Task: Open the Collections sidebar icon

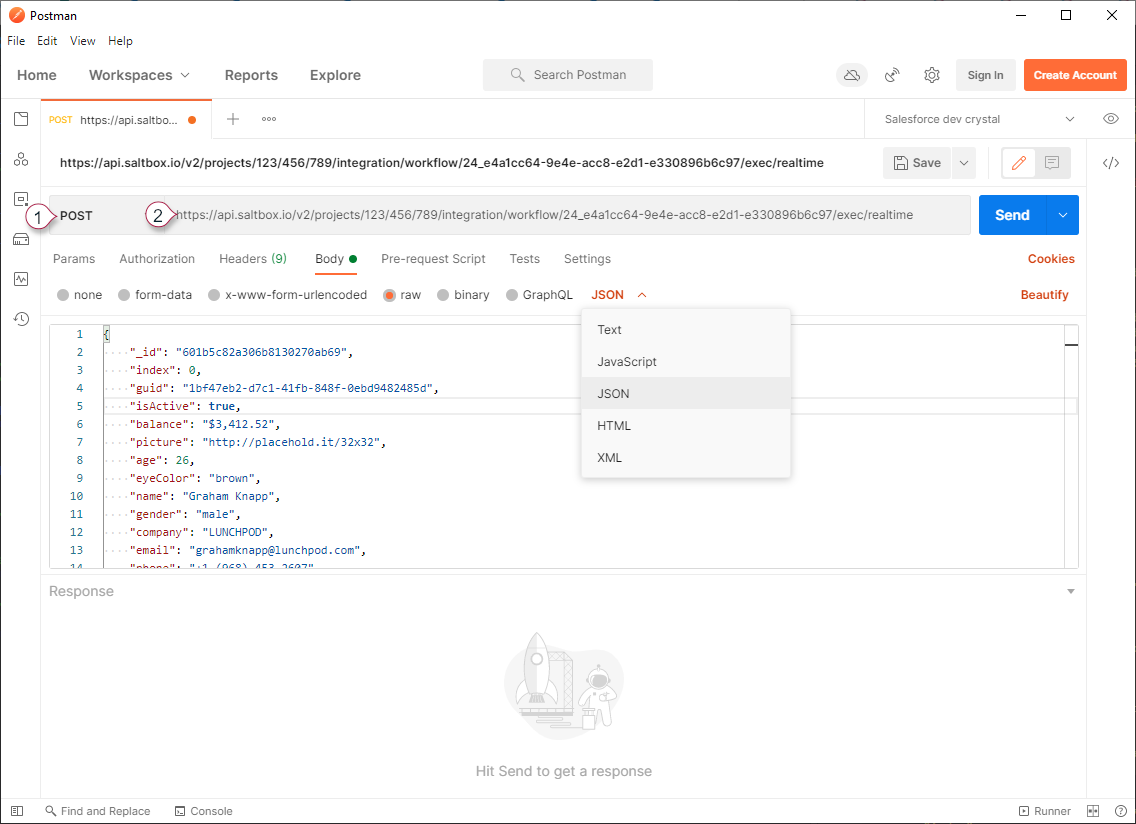Action: tap(21, 119)
